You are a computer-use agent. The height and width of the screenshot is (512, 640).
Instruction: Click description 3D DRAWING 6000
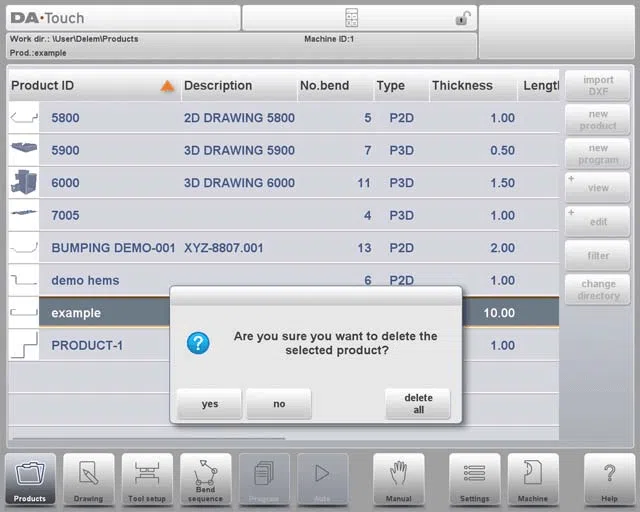(239, 183)
